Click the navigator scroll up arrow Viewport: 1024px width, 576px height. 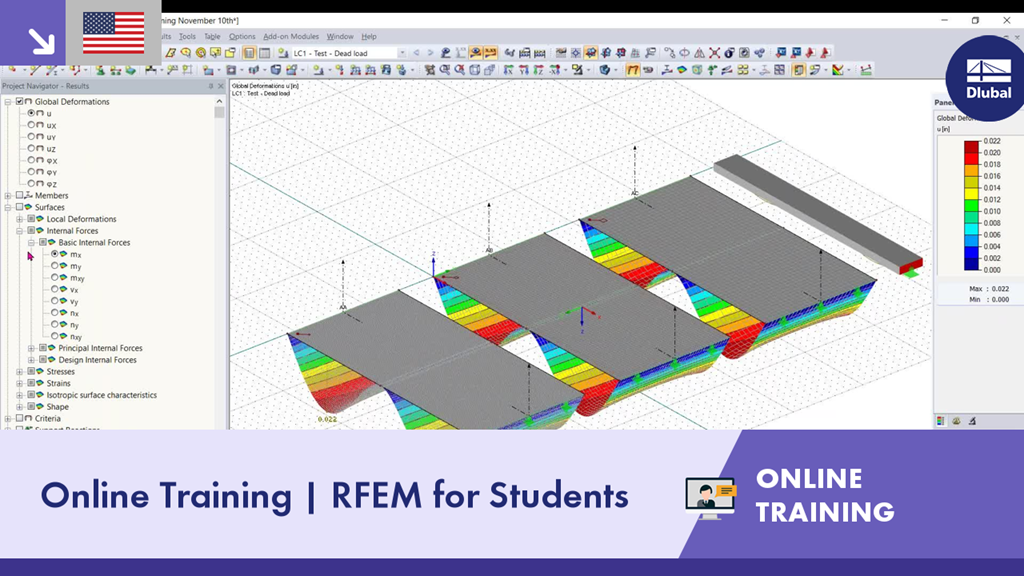[219, 101]
